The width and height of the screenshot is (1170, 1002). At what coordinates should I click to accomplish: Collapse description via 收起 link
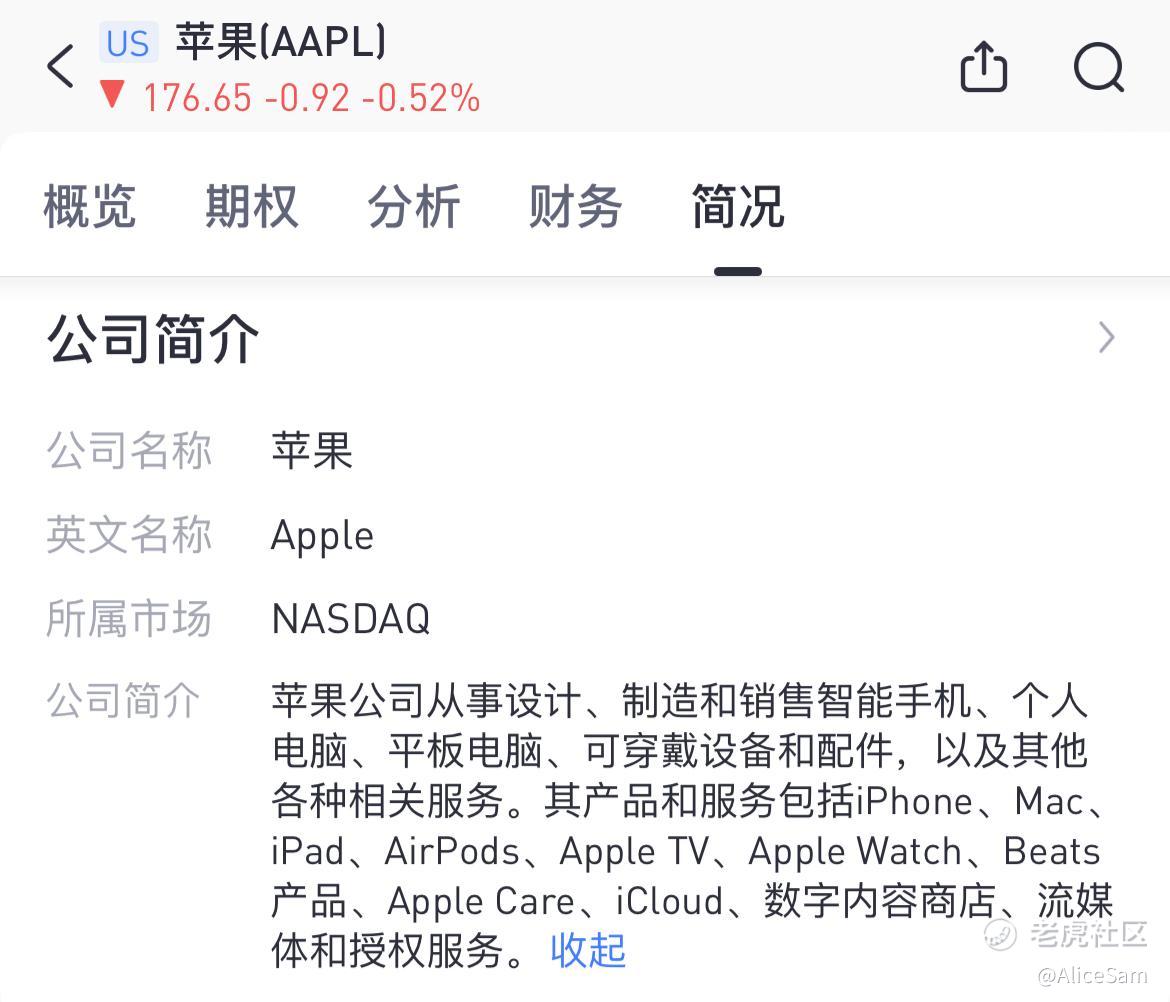click(588, 951)
